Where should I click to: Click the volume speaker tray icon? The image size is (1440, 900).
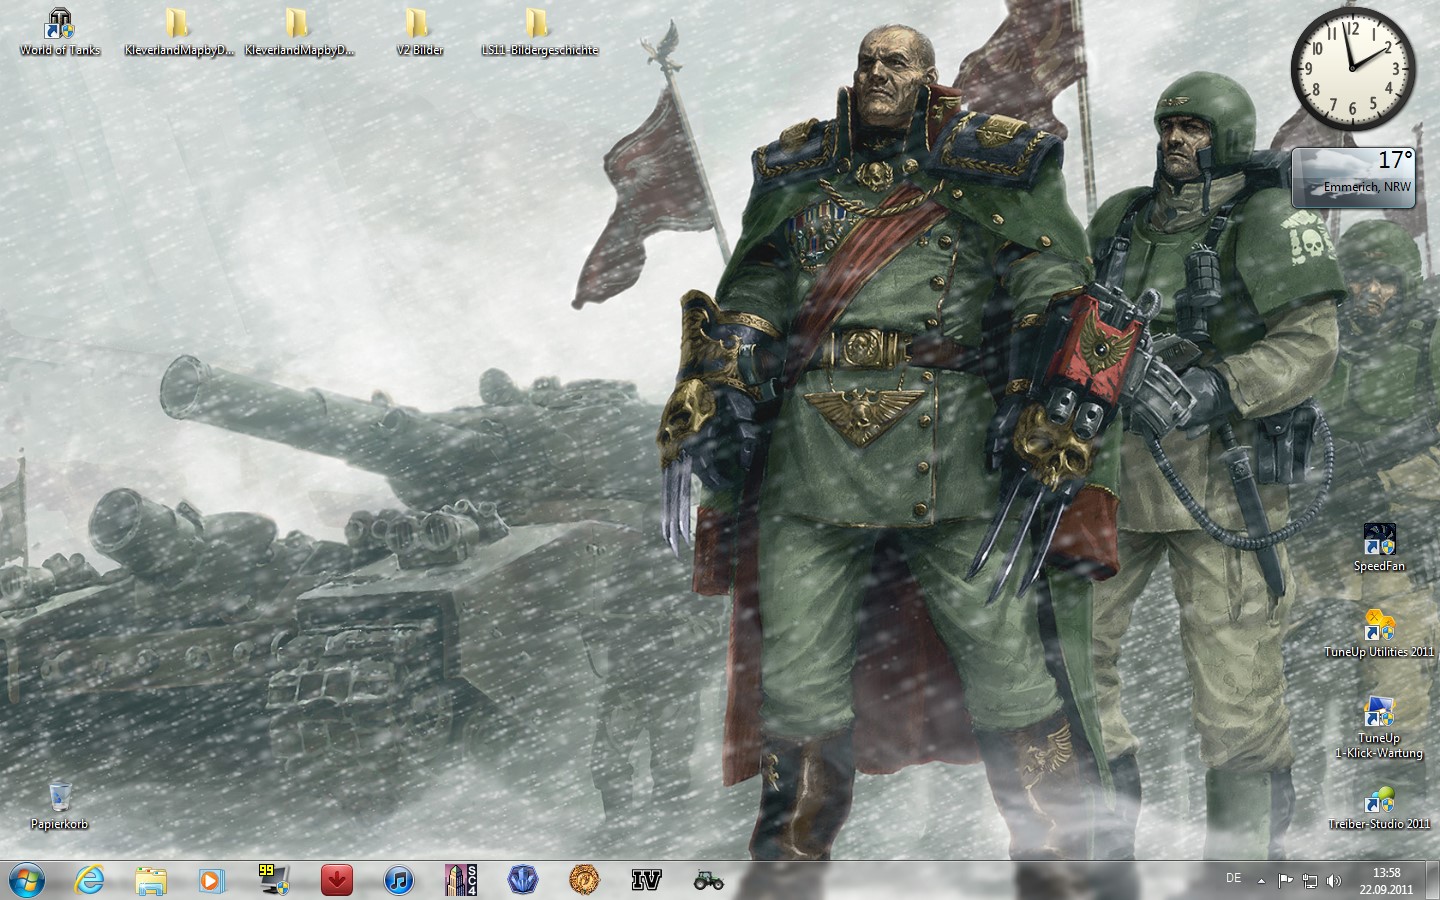pyautogui.click(x=1334, y=881)
